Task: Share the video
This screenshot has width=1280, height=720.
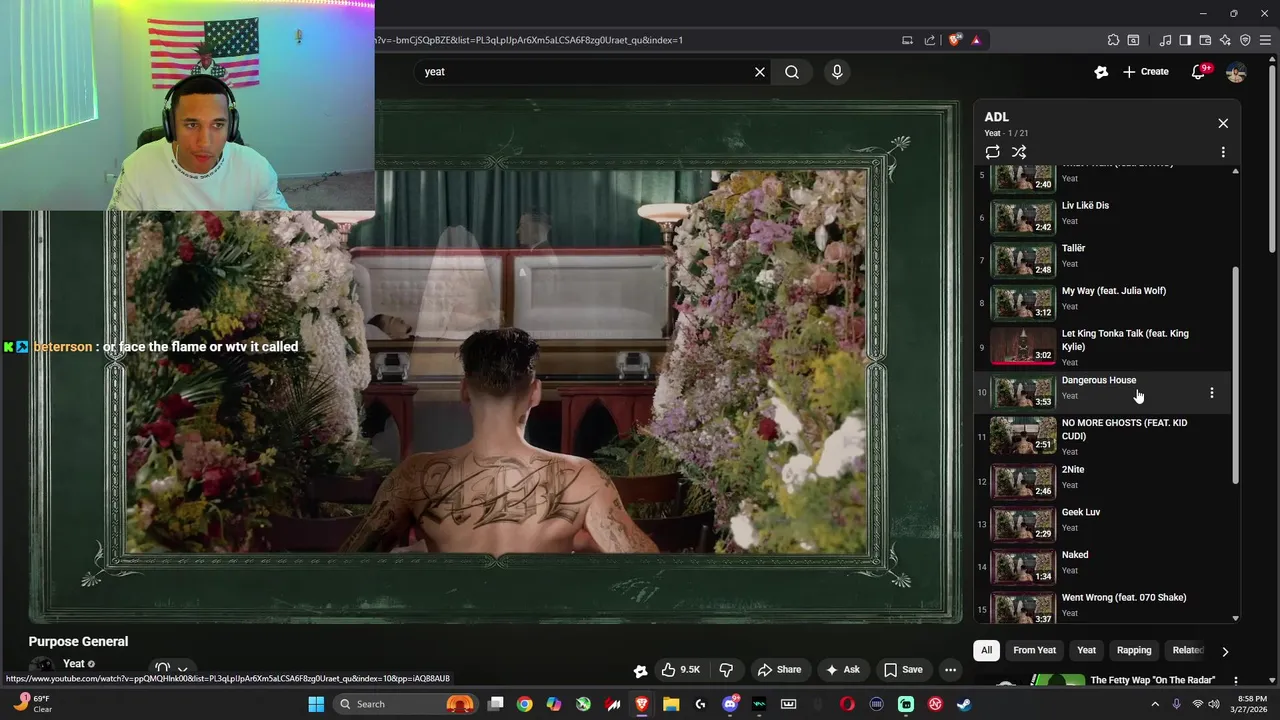Action: (779, 670)
